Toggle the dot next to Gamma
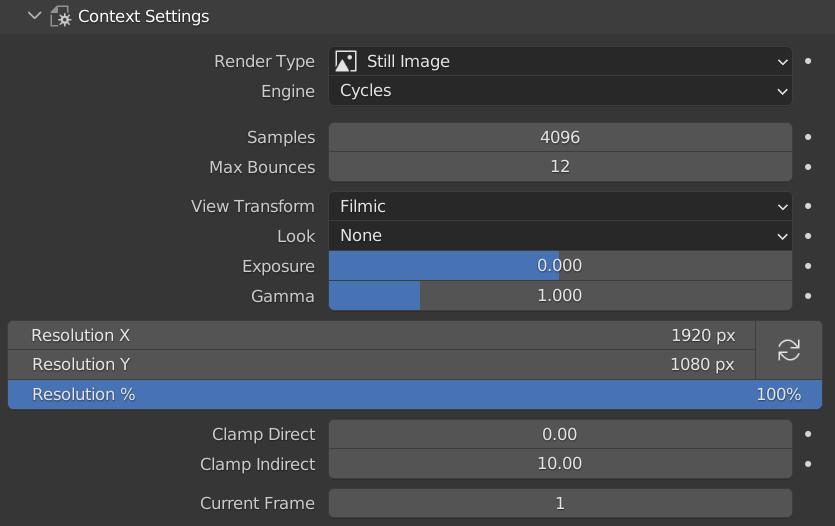This screenshot has width=835, height=526. 808,296
